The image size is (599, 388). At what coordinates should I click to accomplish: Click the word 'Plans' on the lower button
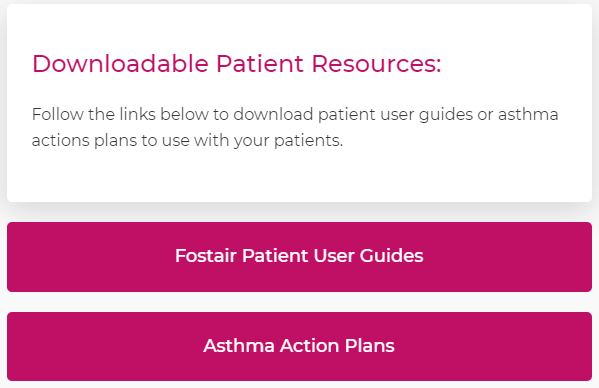[x=369, y=345]
